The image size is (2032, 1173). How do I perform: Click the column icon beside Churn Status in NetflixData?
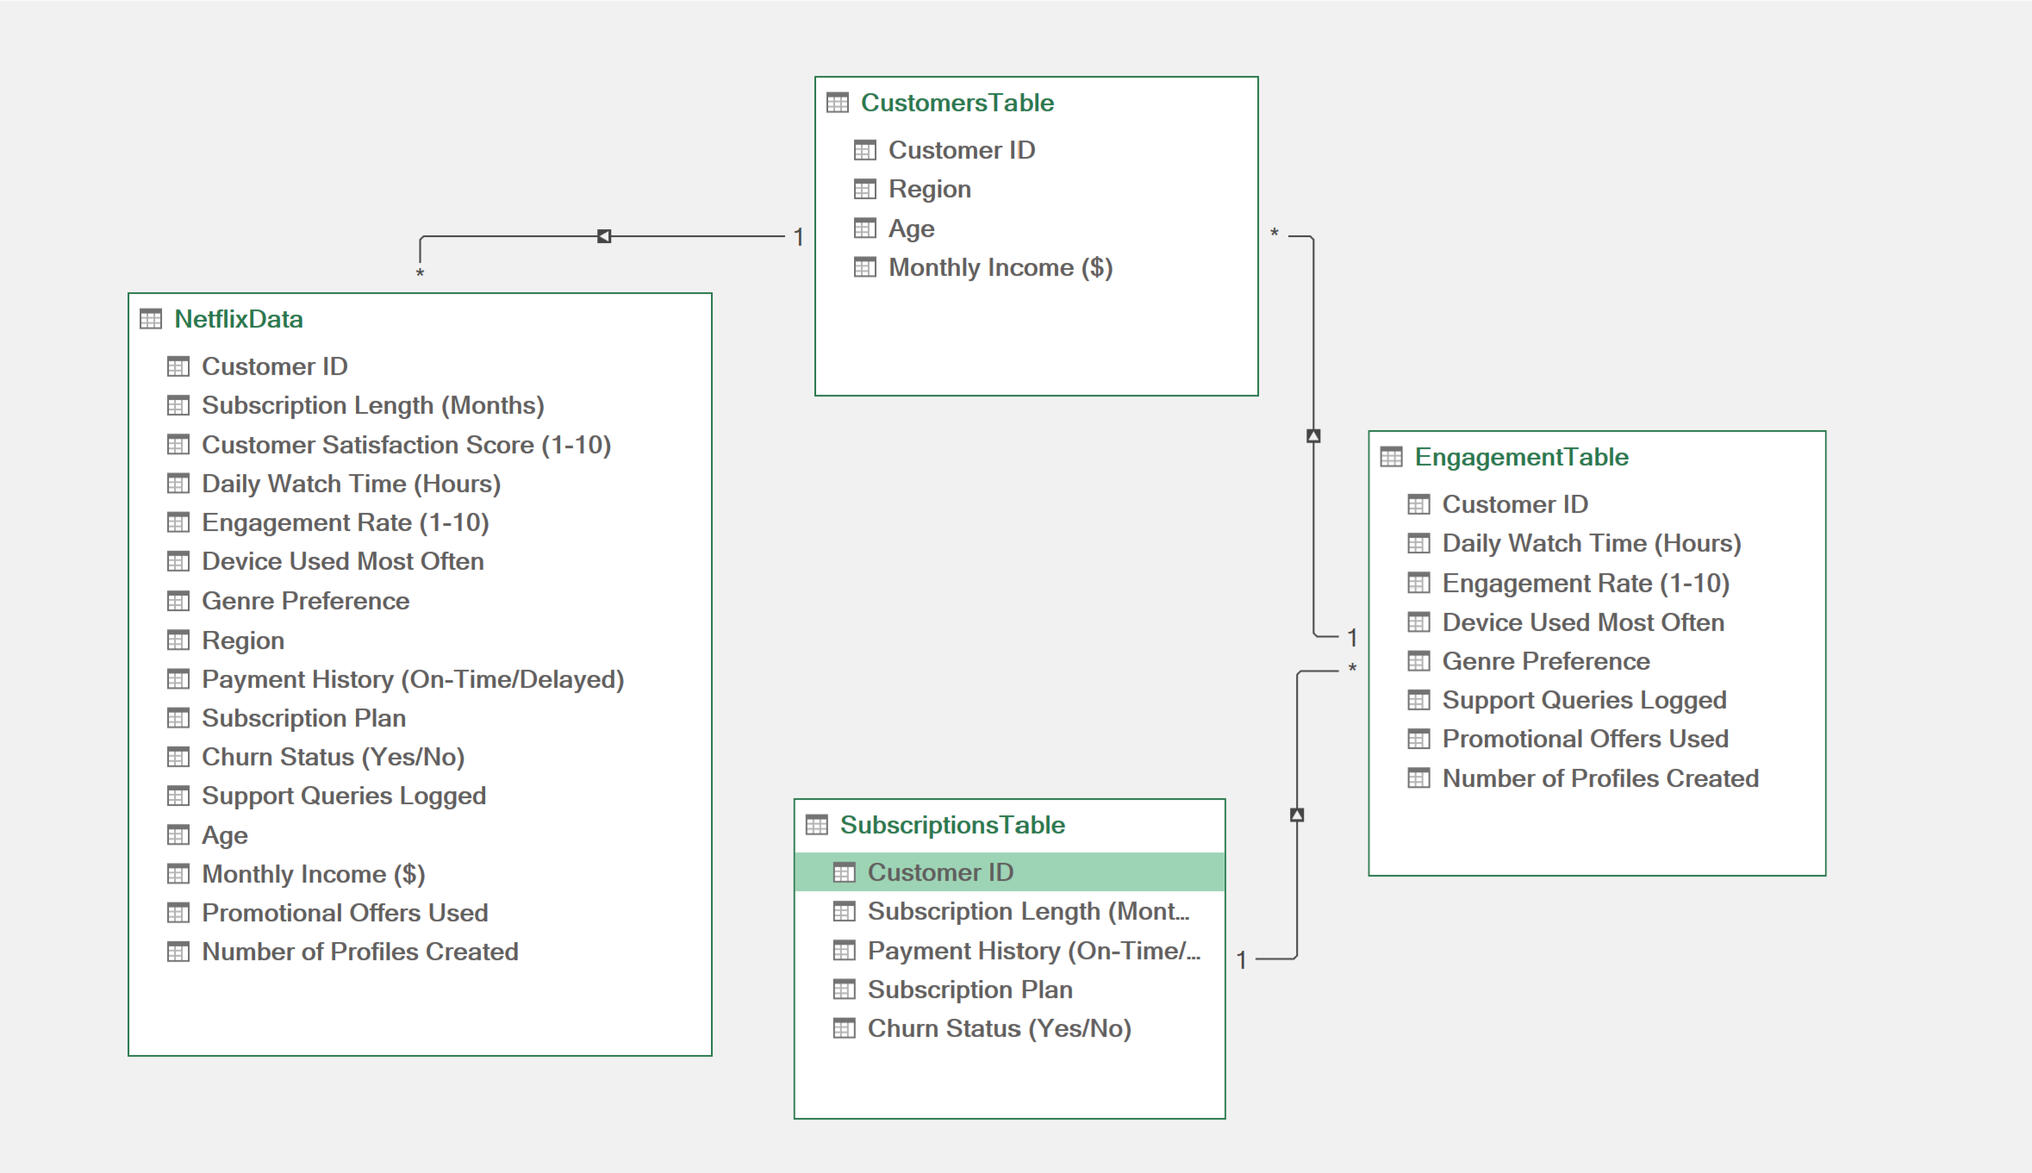178,757
